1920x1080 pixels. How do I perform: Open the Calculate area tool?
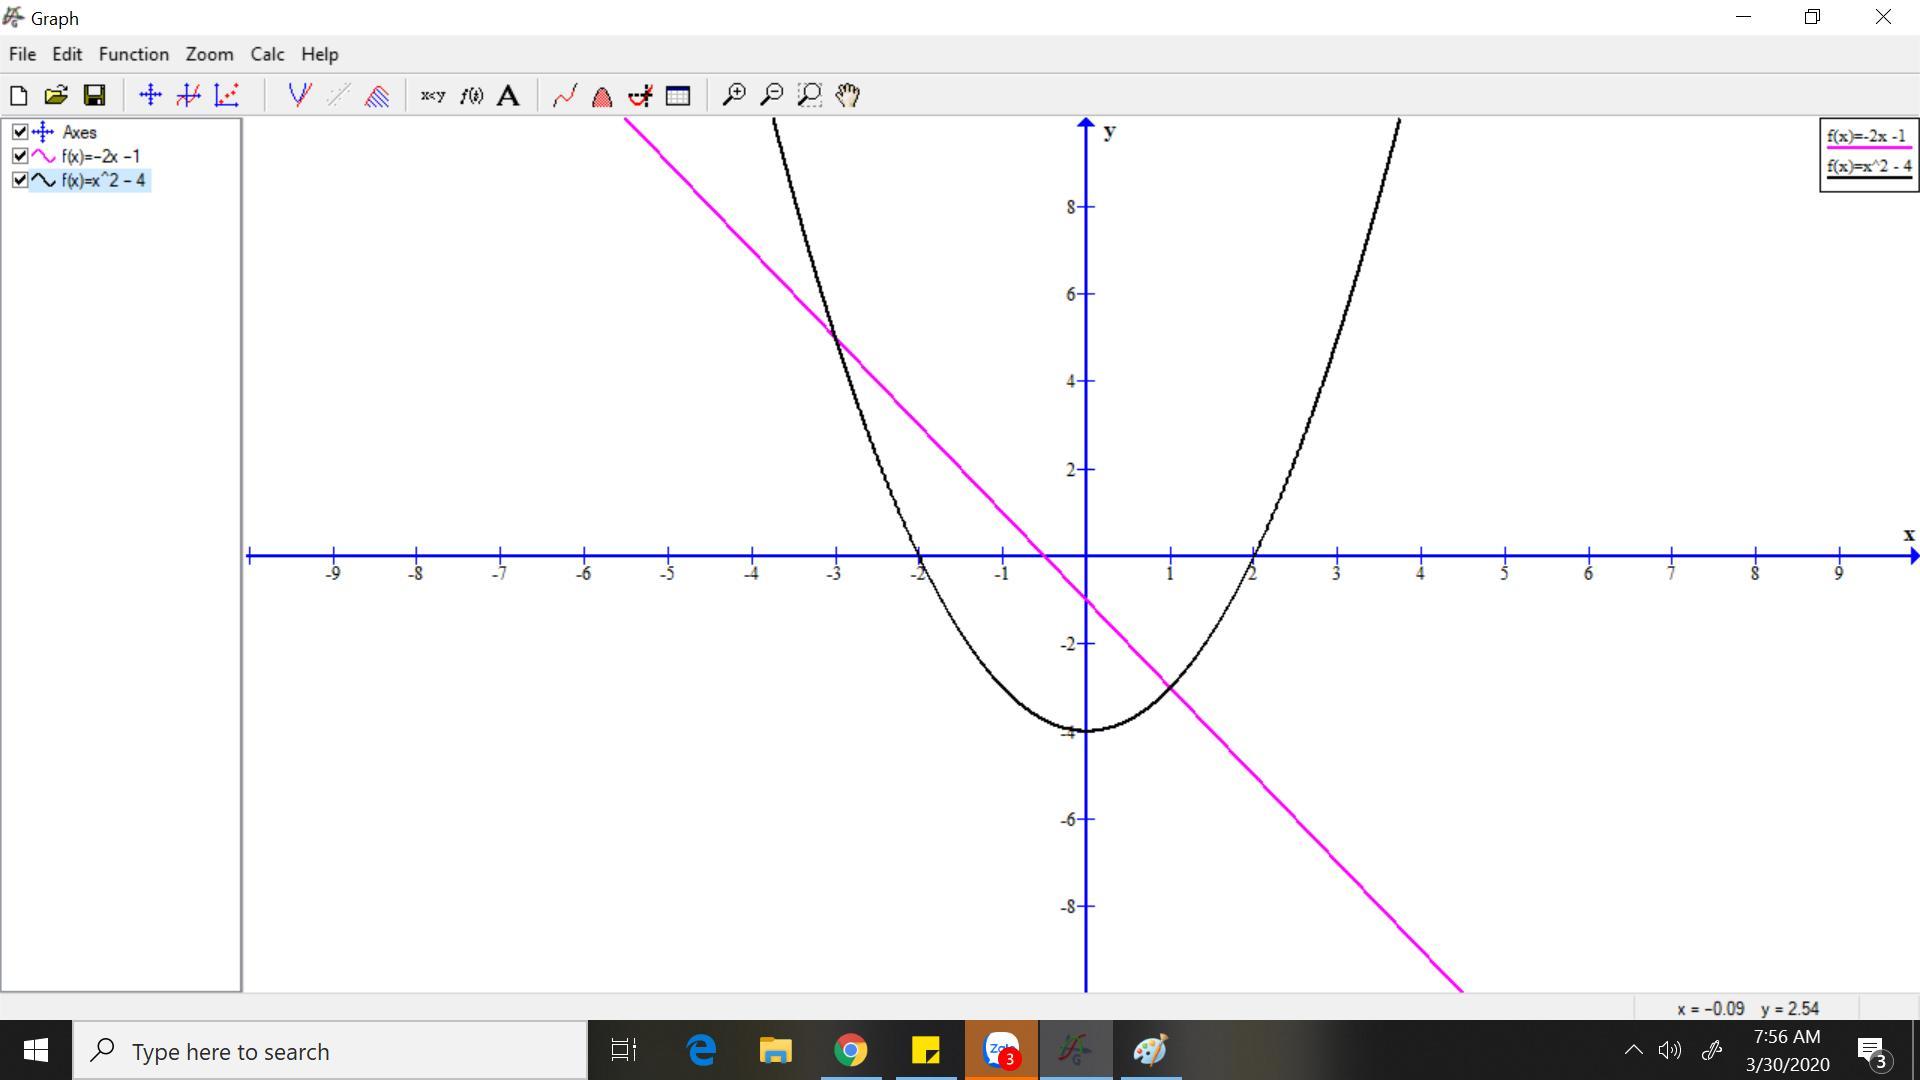(602, 95)
